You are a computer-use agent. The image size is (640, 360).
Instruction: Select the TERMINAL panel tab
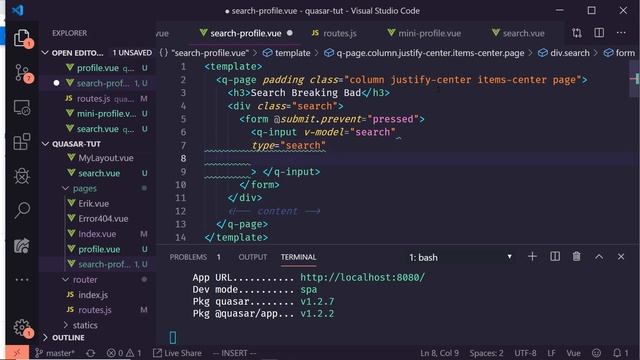point(298,257)
